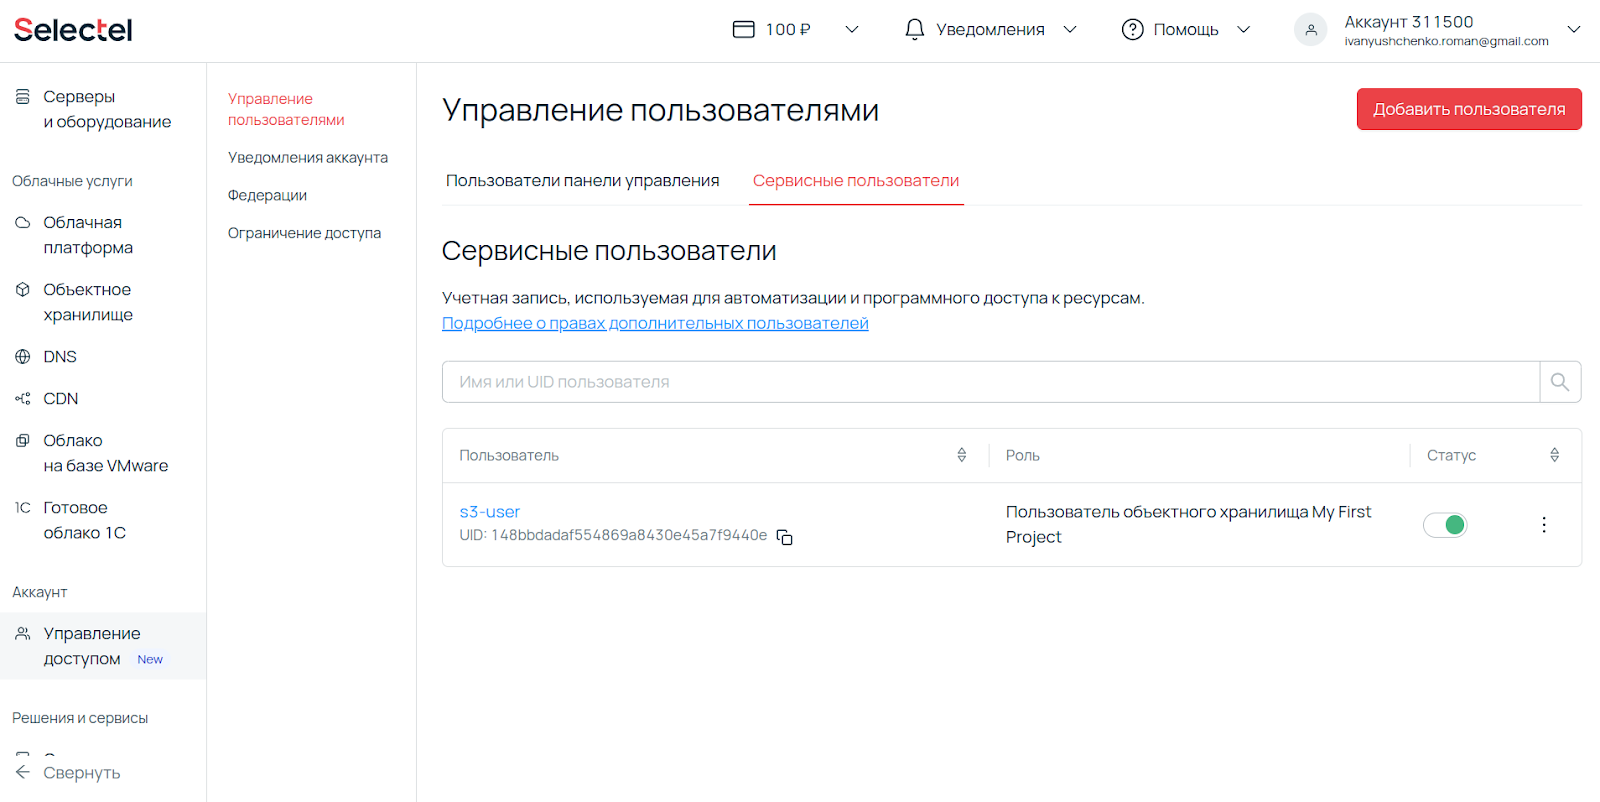Viewport: 1600px width, 802px height.
Task: Click the Selectel logo
Action: click(x=73, y=30)
